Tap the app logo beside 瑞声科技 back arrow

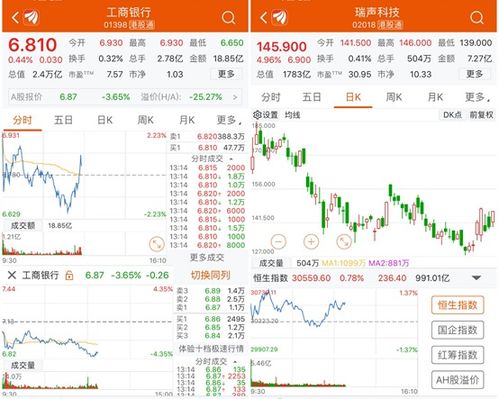click(x=280, y=17)
